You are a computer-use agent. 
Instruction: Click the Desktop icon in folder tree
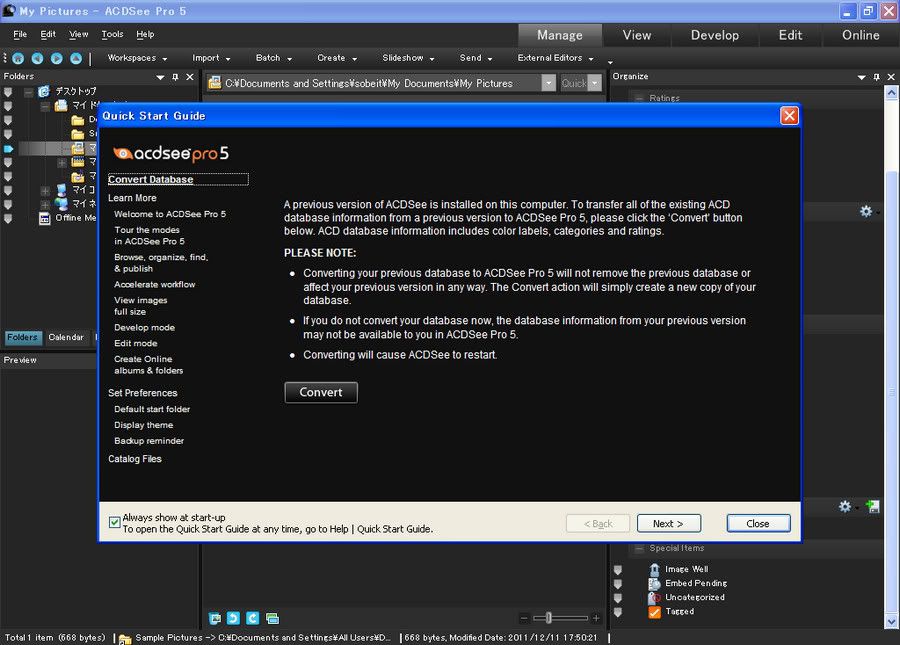[44, 91]
